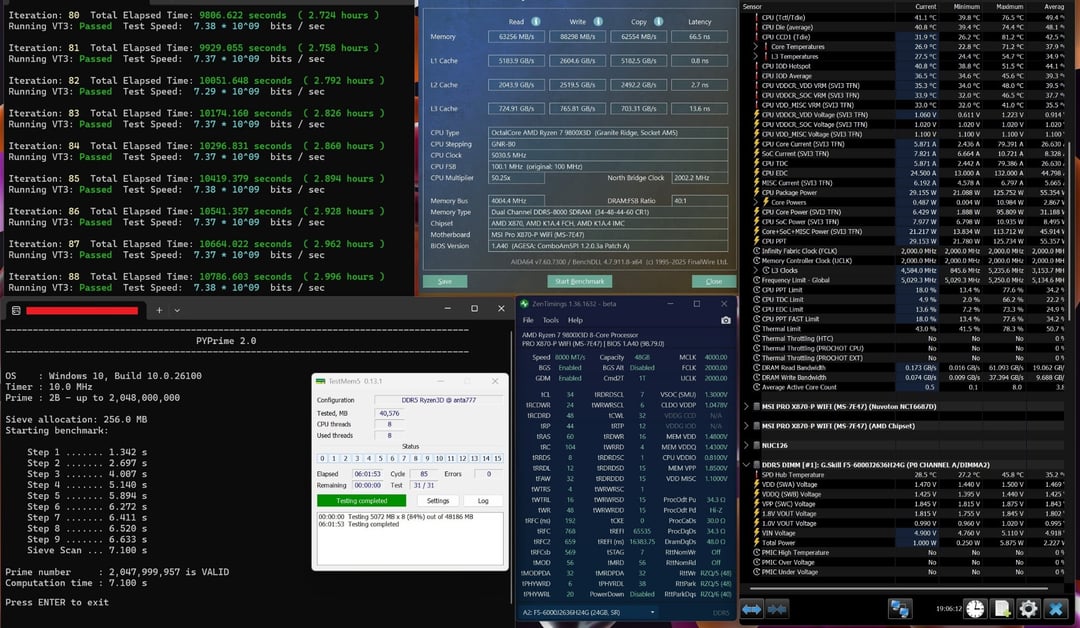Click ZenTimings camera screenshot icon
The height and width of the screenshot is (628, 1080).
(x=725, y=320)
